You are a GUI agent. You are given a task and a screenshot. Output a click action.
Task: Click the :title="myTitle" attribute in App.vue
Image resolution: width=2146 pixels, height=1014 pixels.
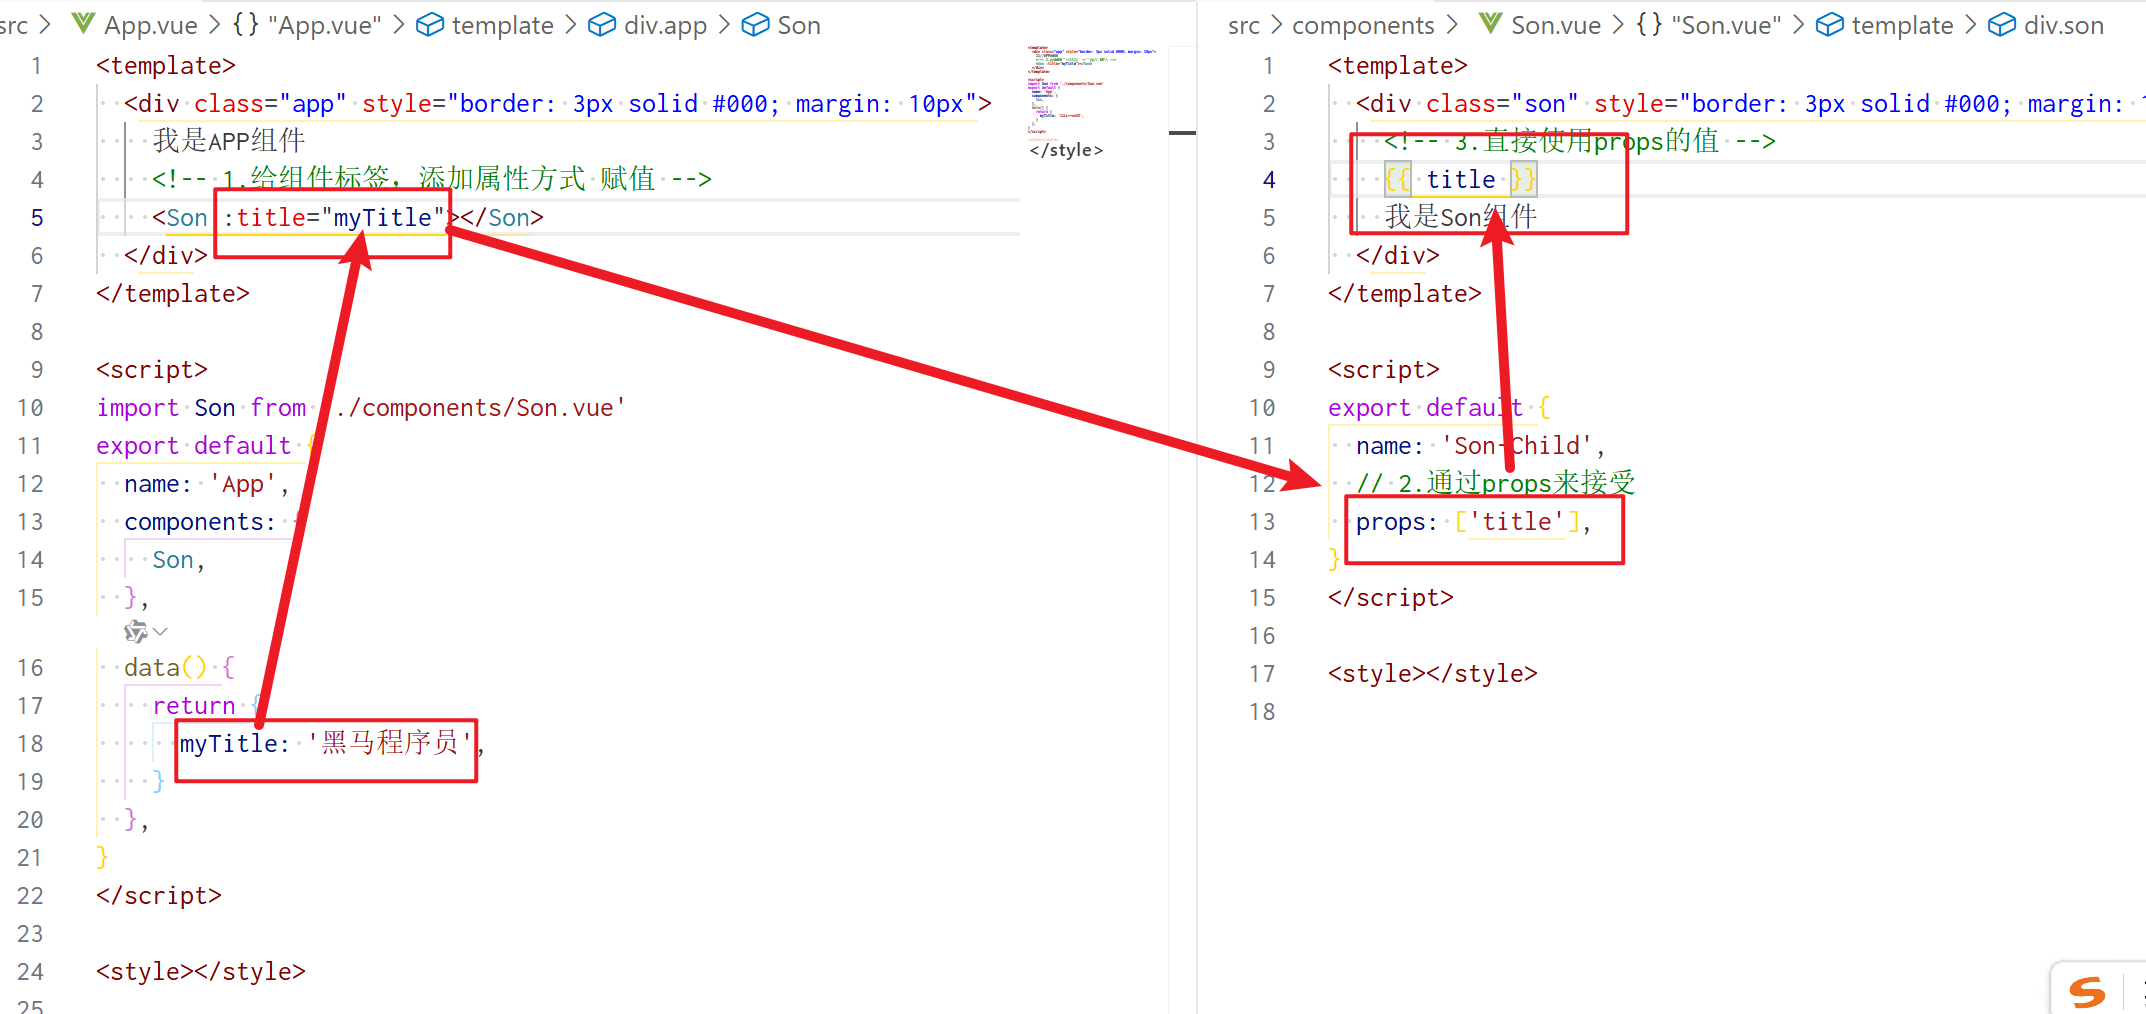pyautogui.click(x=334, y=218)
